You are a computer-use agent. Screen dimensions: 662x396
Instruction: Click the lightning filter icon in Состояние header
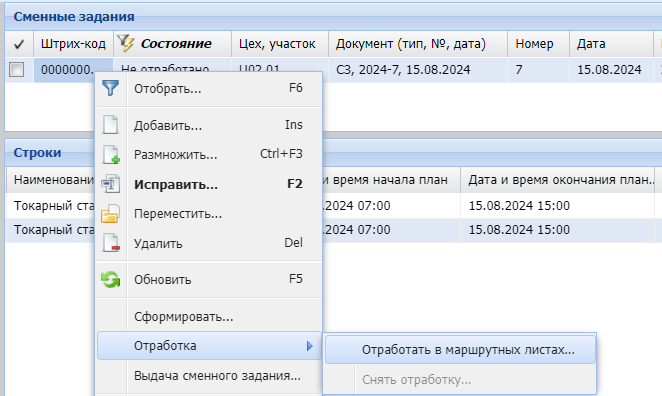[x=126, y=43]
